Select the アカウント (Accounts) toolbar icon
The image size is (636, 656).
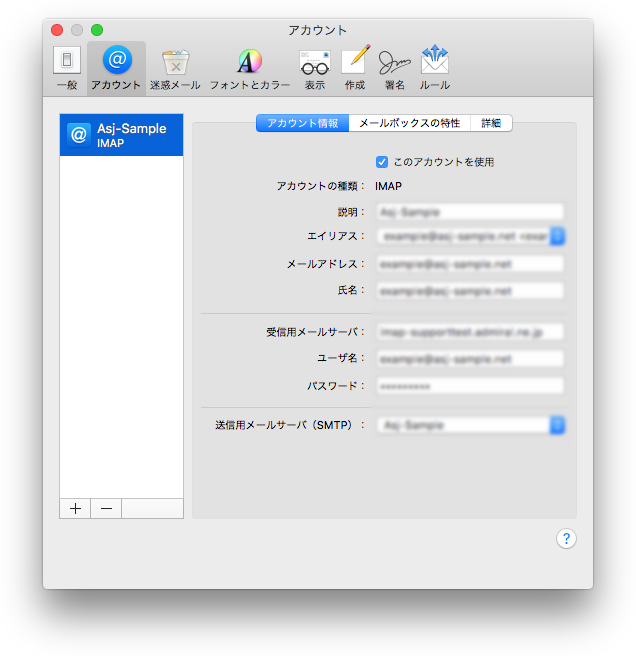pyautogui.click(x=116, y=68)
